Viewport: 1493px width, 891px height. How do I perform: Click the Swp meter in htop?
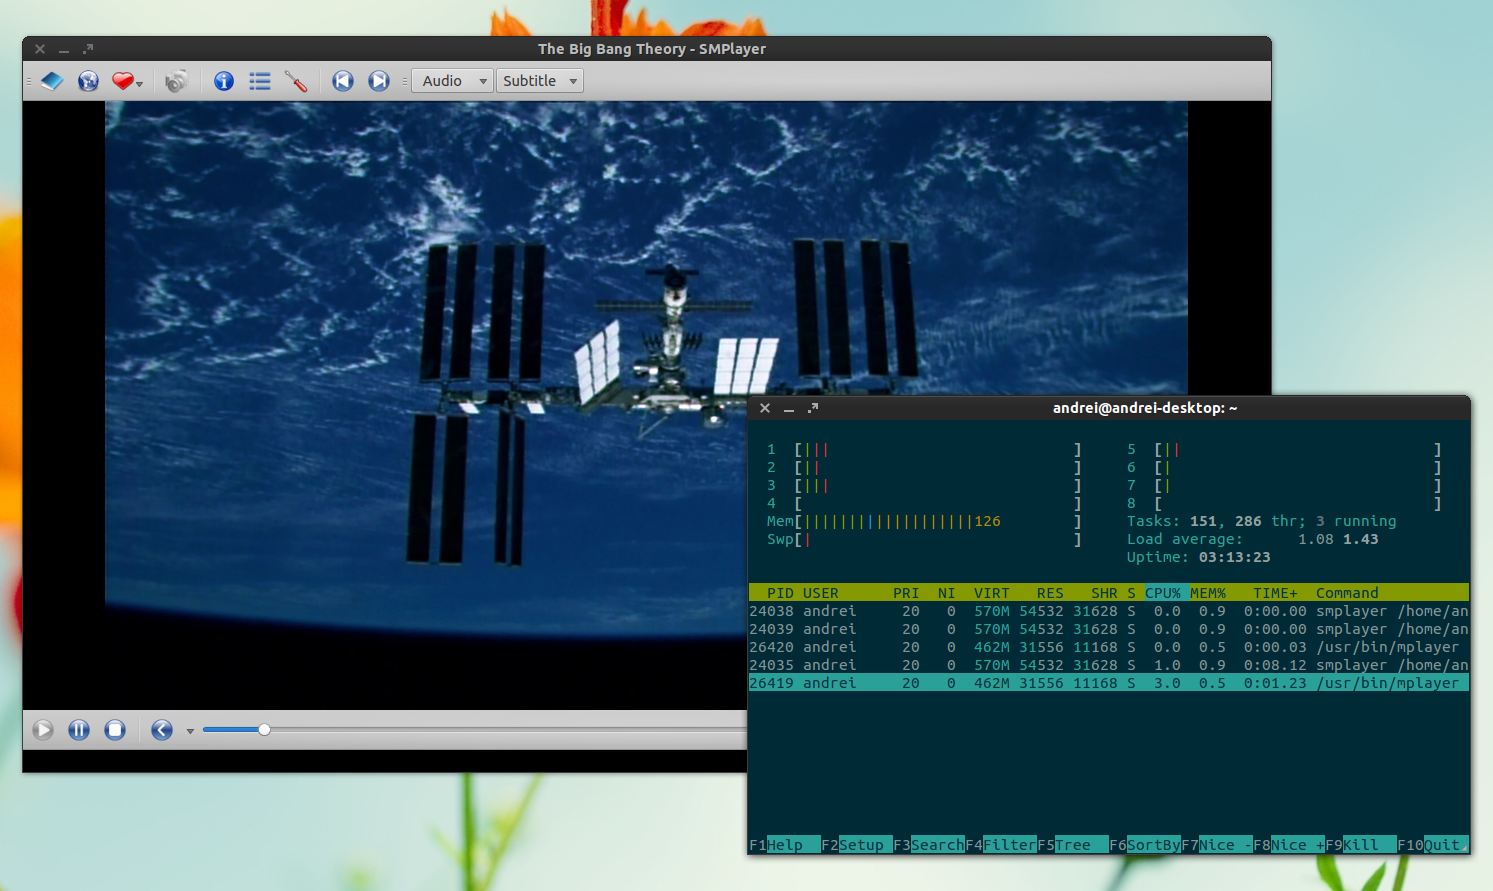click(x=924, y=539)
